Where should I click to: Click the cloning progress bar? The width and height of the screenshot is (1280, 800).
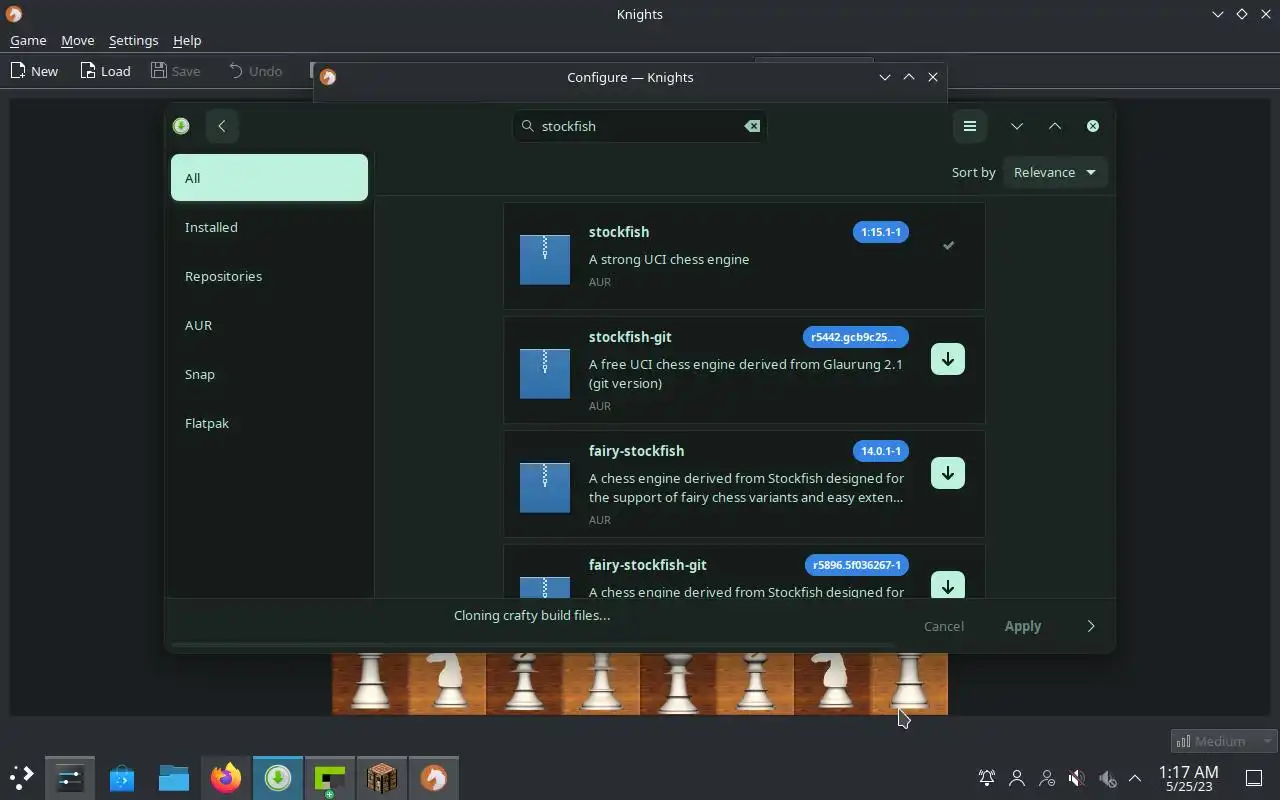click(531, 646)
